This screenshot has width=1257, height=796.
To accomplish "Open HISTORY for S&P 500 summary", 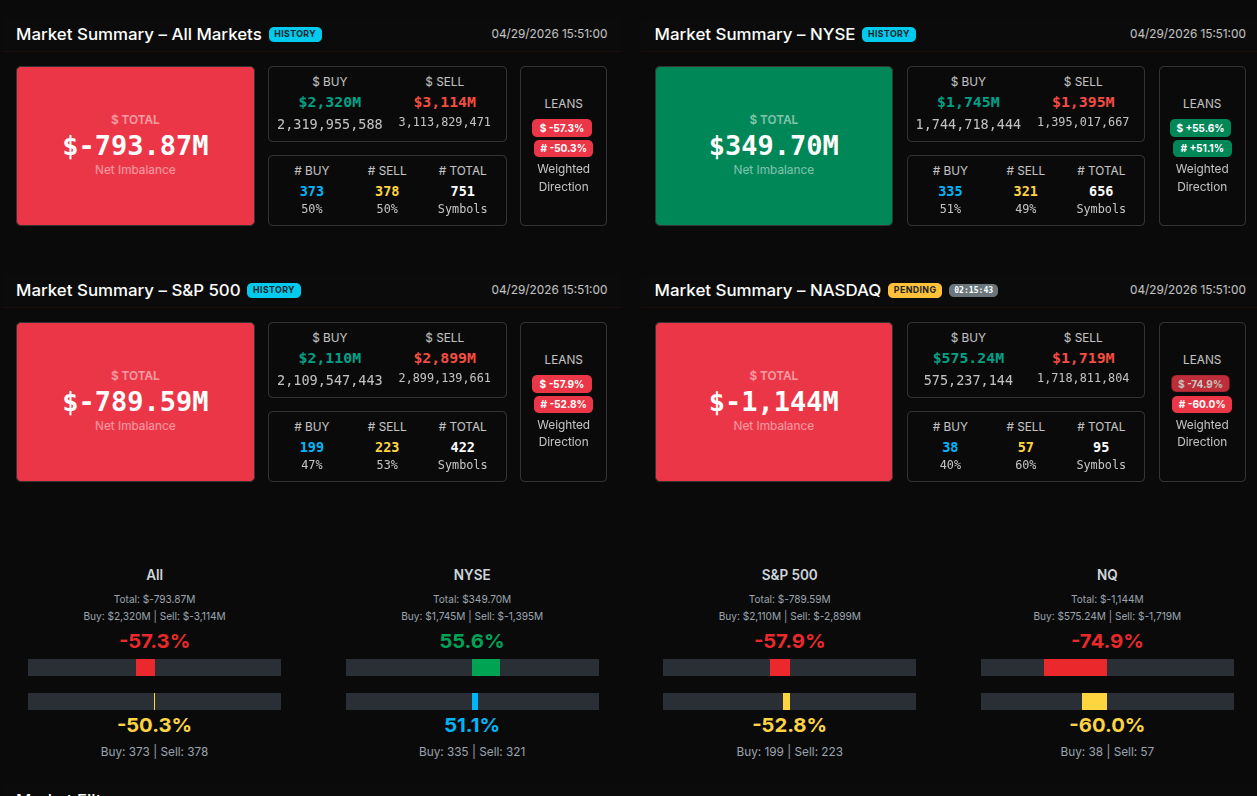I will [273, 290].
